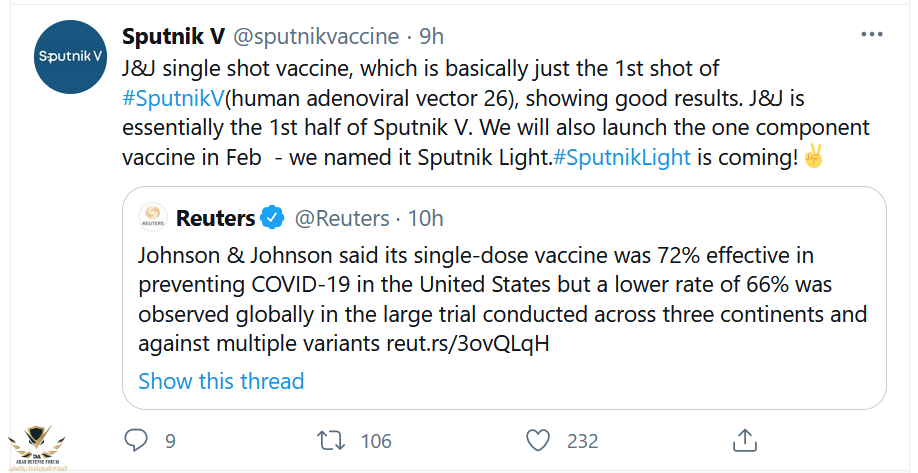Click the Arab Defense Forum watermark logo
Screen dimensions: 918x473
click(37, 449)
